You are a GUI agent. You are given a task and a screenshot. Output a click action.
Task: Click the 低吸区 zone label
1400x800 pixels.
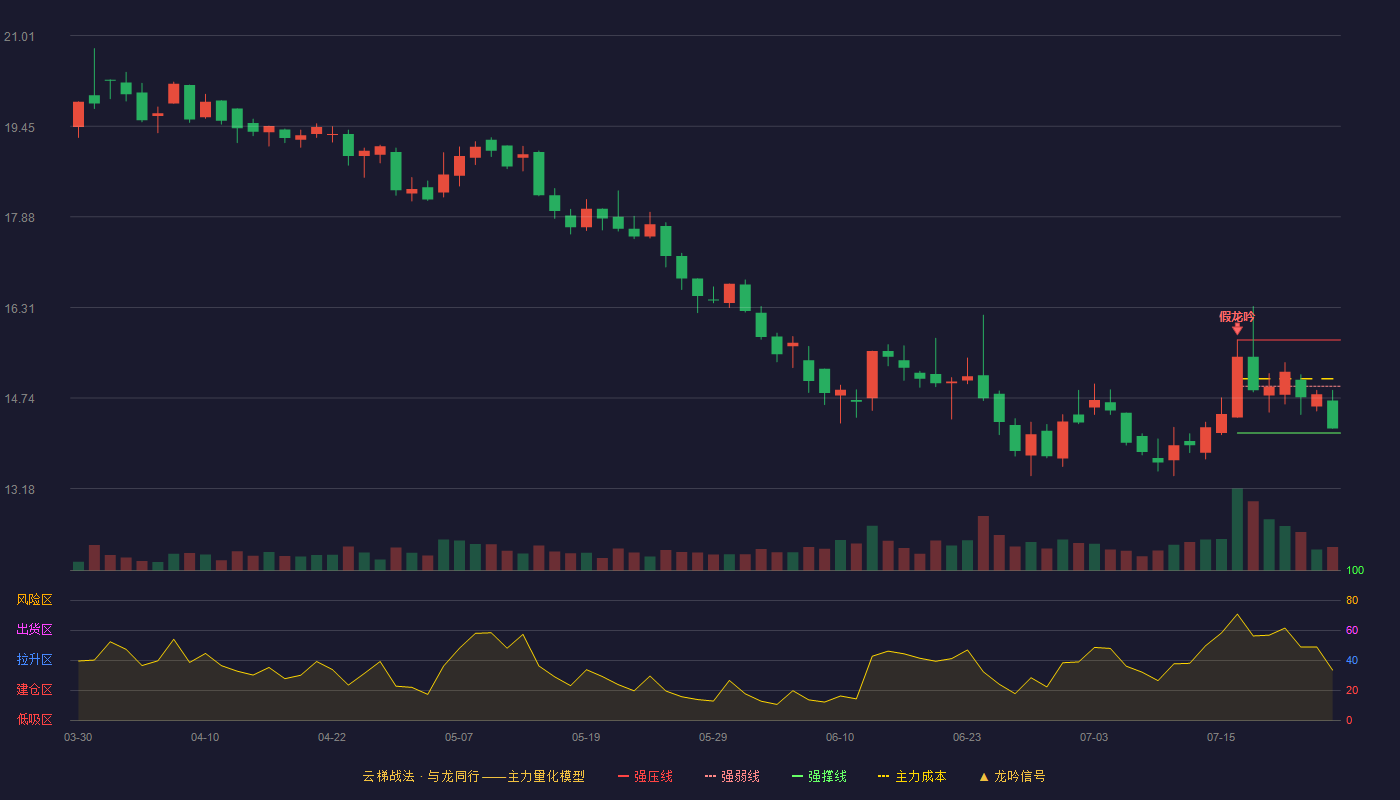point(34,720)
